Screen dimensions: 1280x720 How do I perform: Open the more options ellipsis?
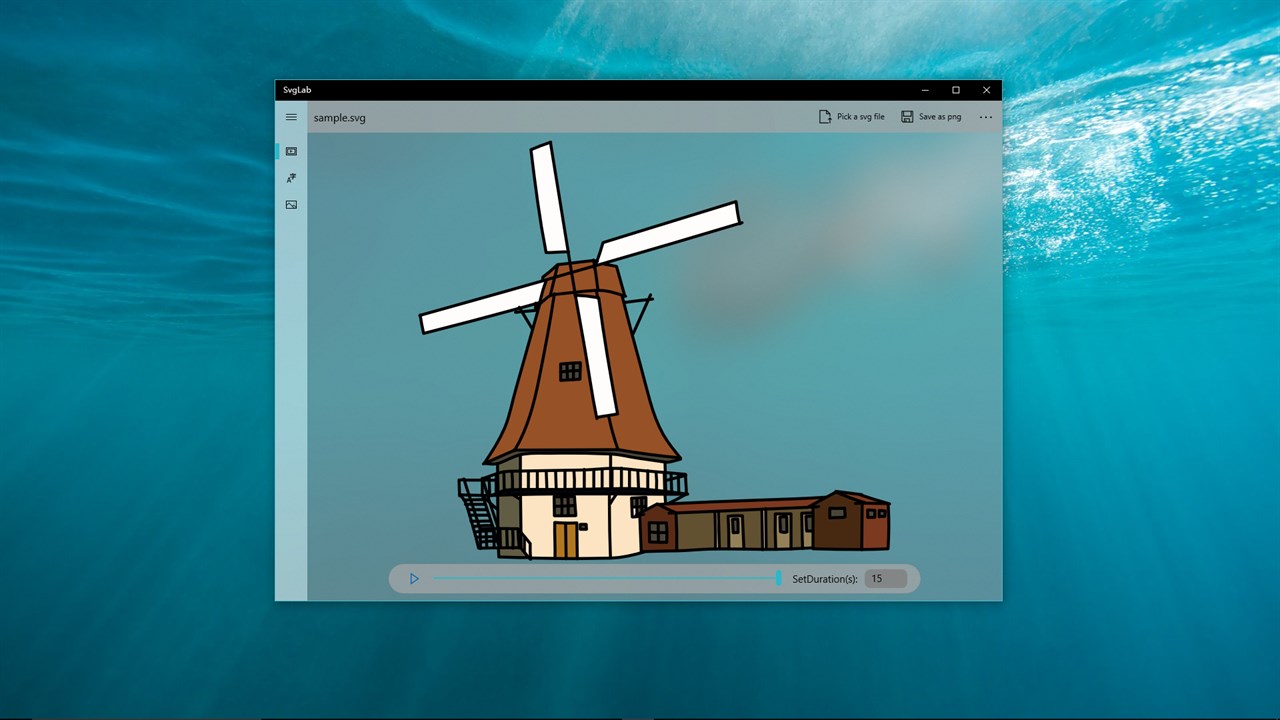pos(986,117)
